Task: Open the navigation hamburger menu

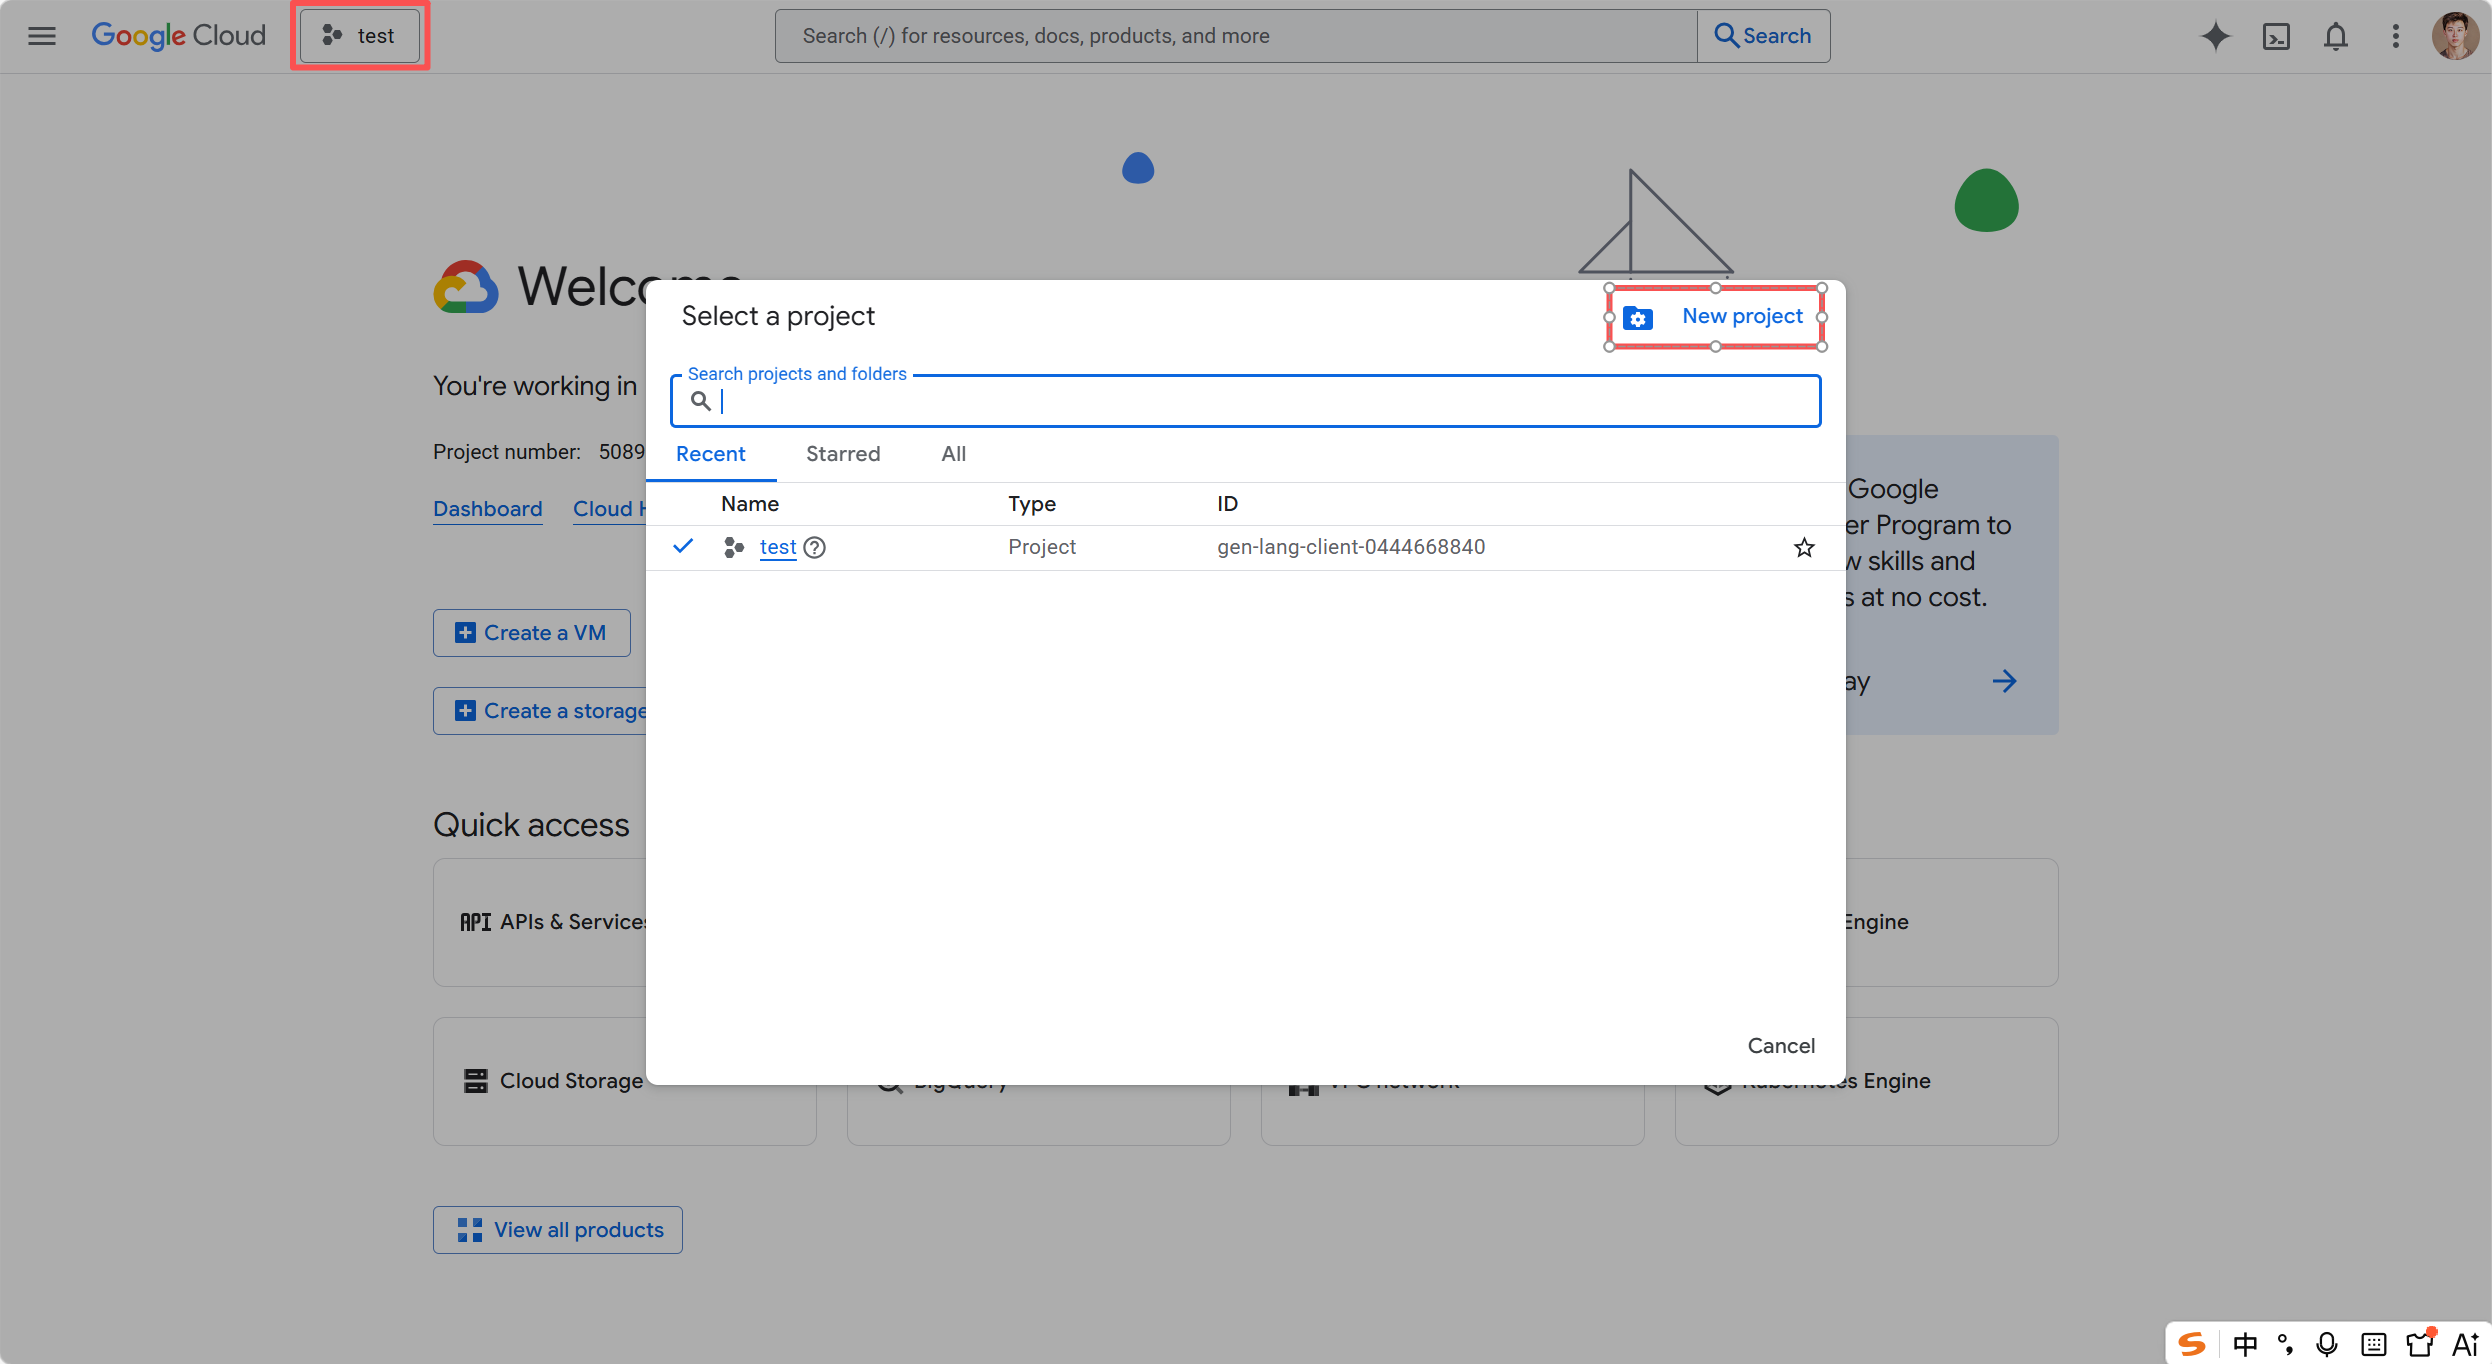Action: click(x=41, y=35)
